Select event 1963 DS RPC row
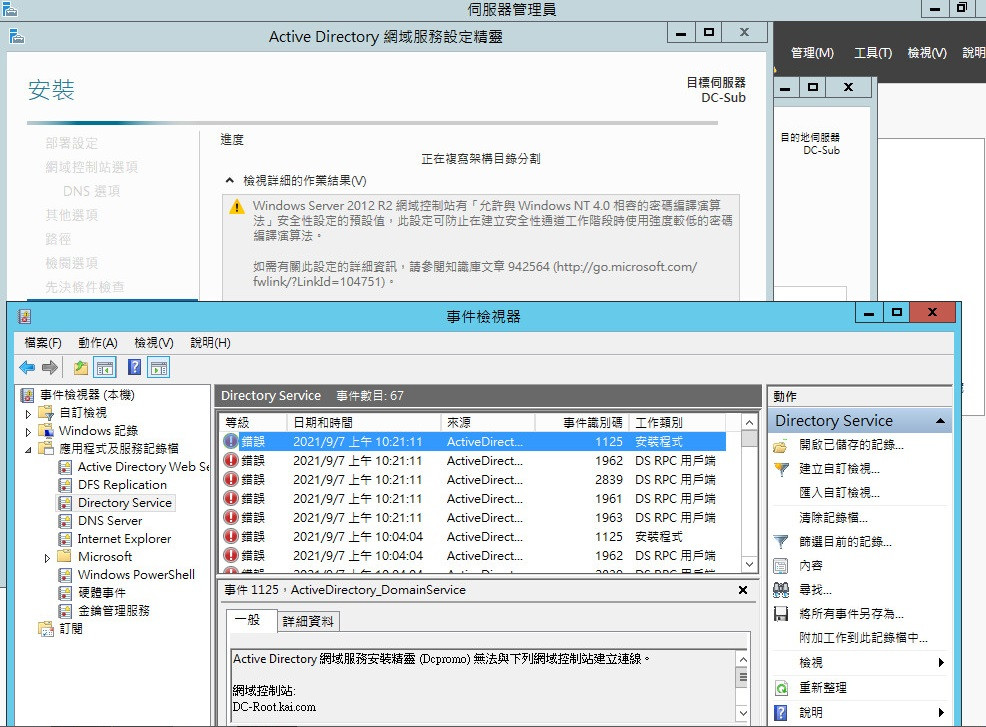This screenshot has width=986, height=727. point(474,518)
